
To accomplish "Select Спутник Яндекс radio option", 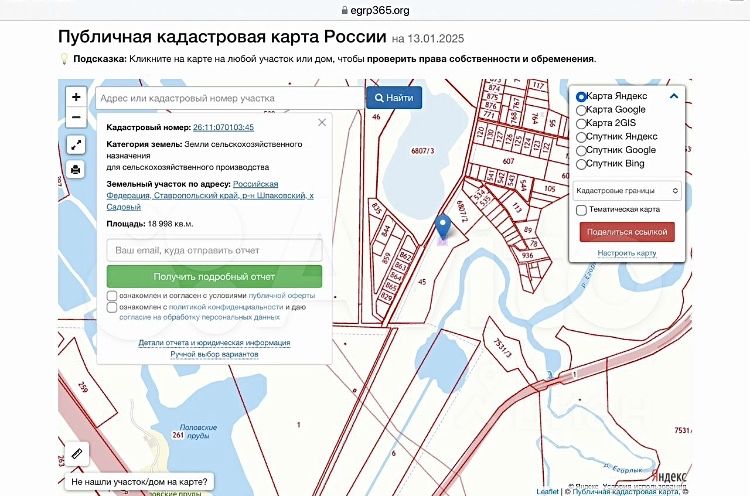I will click(581, 137).
